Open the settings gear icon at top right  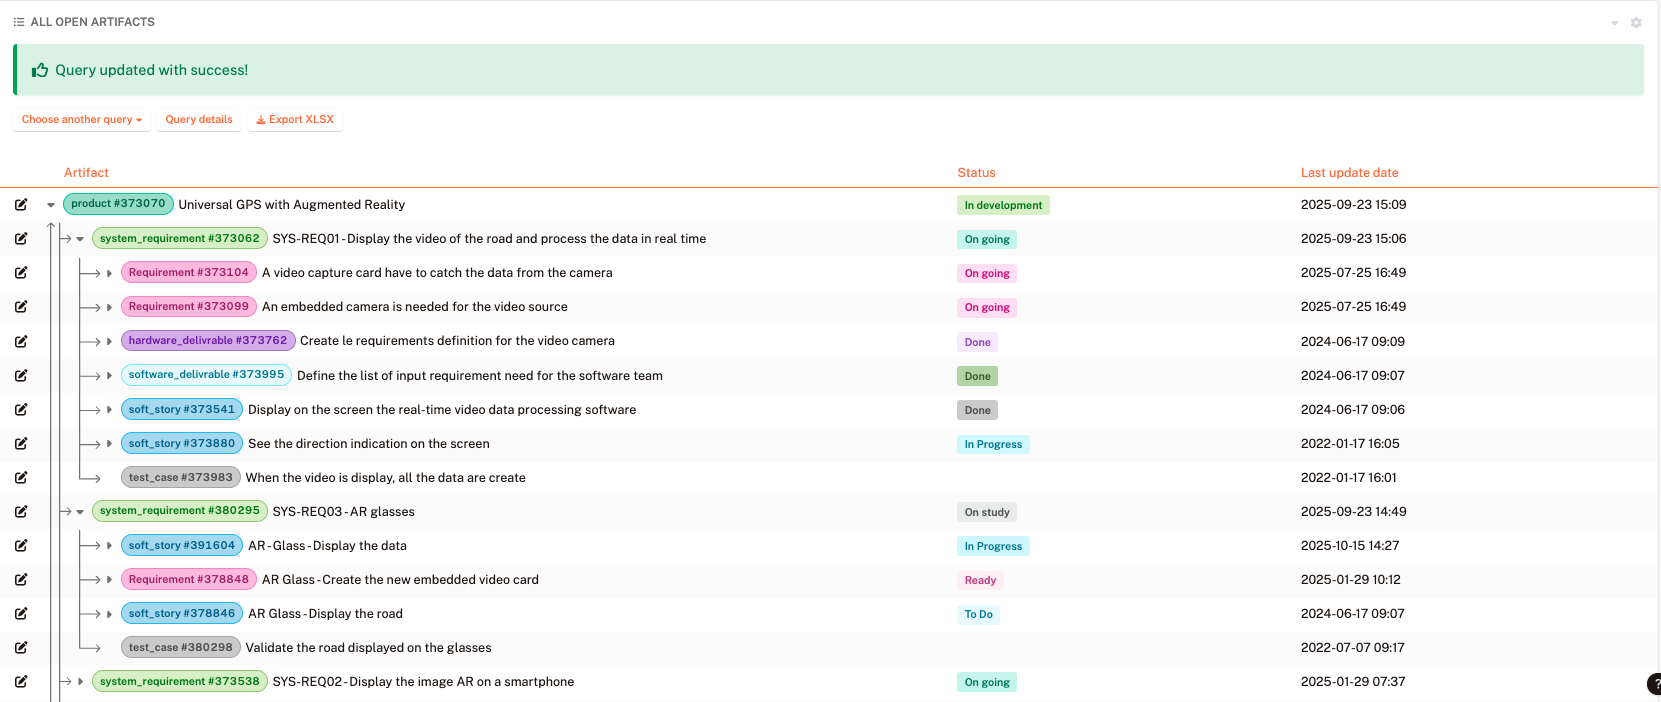pyautogui.click(x=1636, y=22)
